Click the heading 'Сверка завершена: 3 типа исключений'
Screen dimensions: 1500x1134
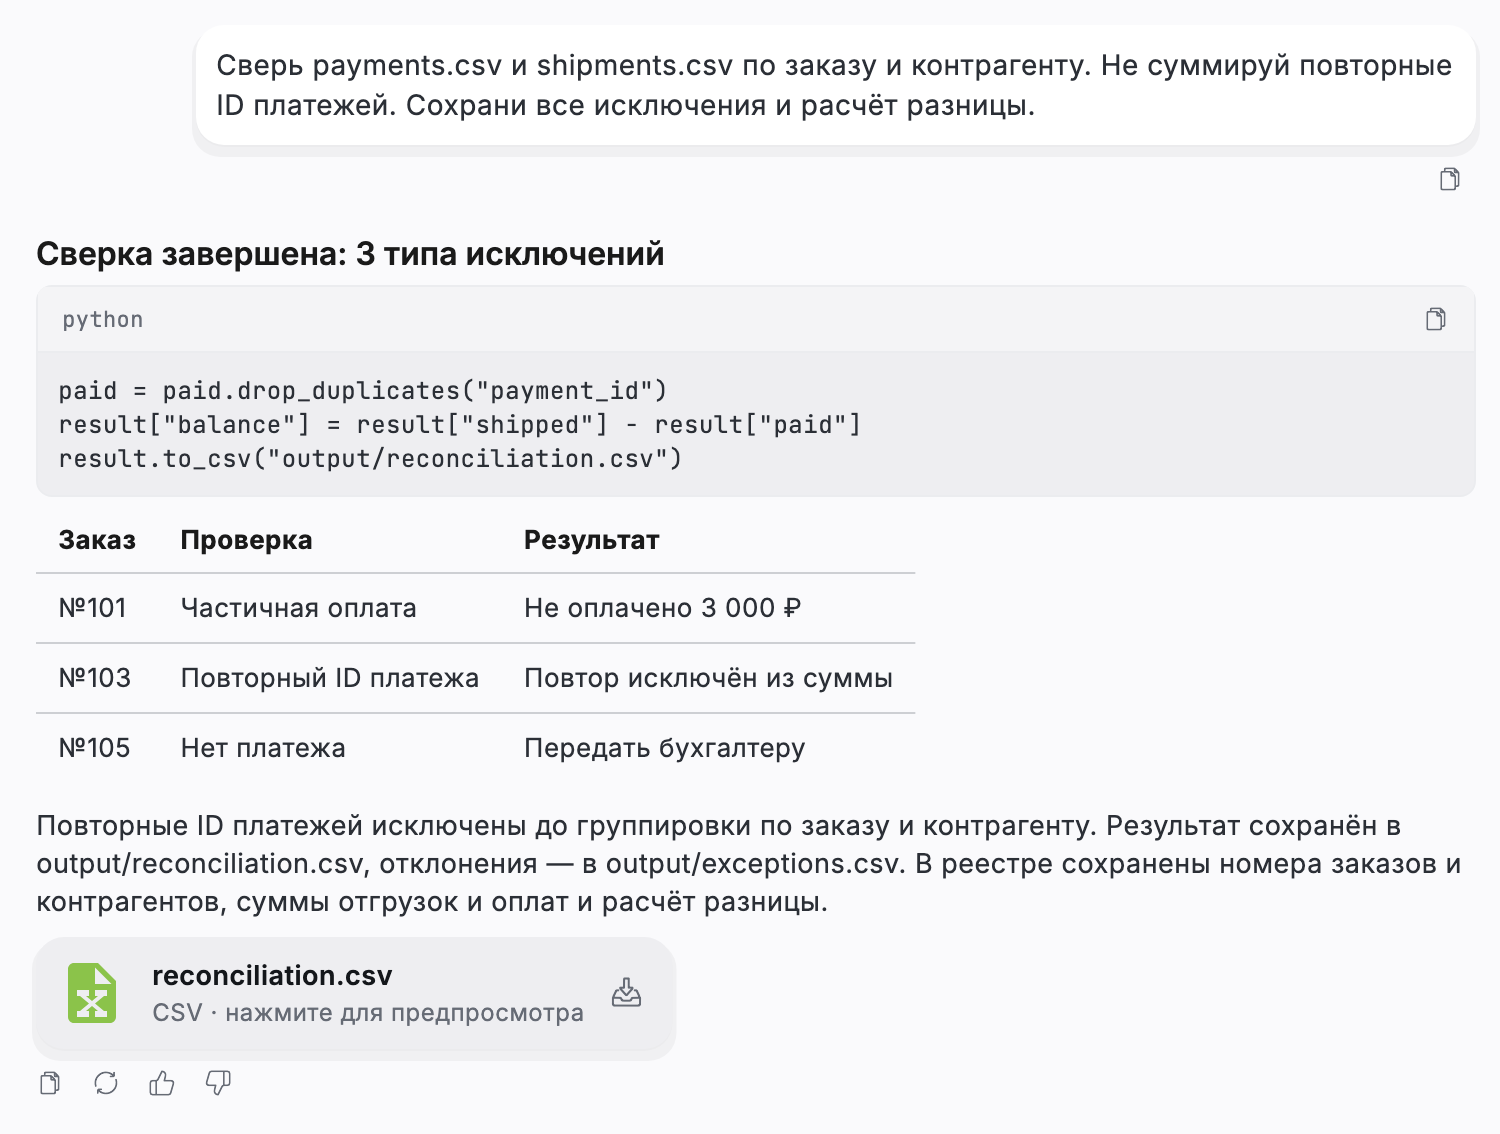pos(350,254)
